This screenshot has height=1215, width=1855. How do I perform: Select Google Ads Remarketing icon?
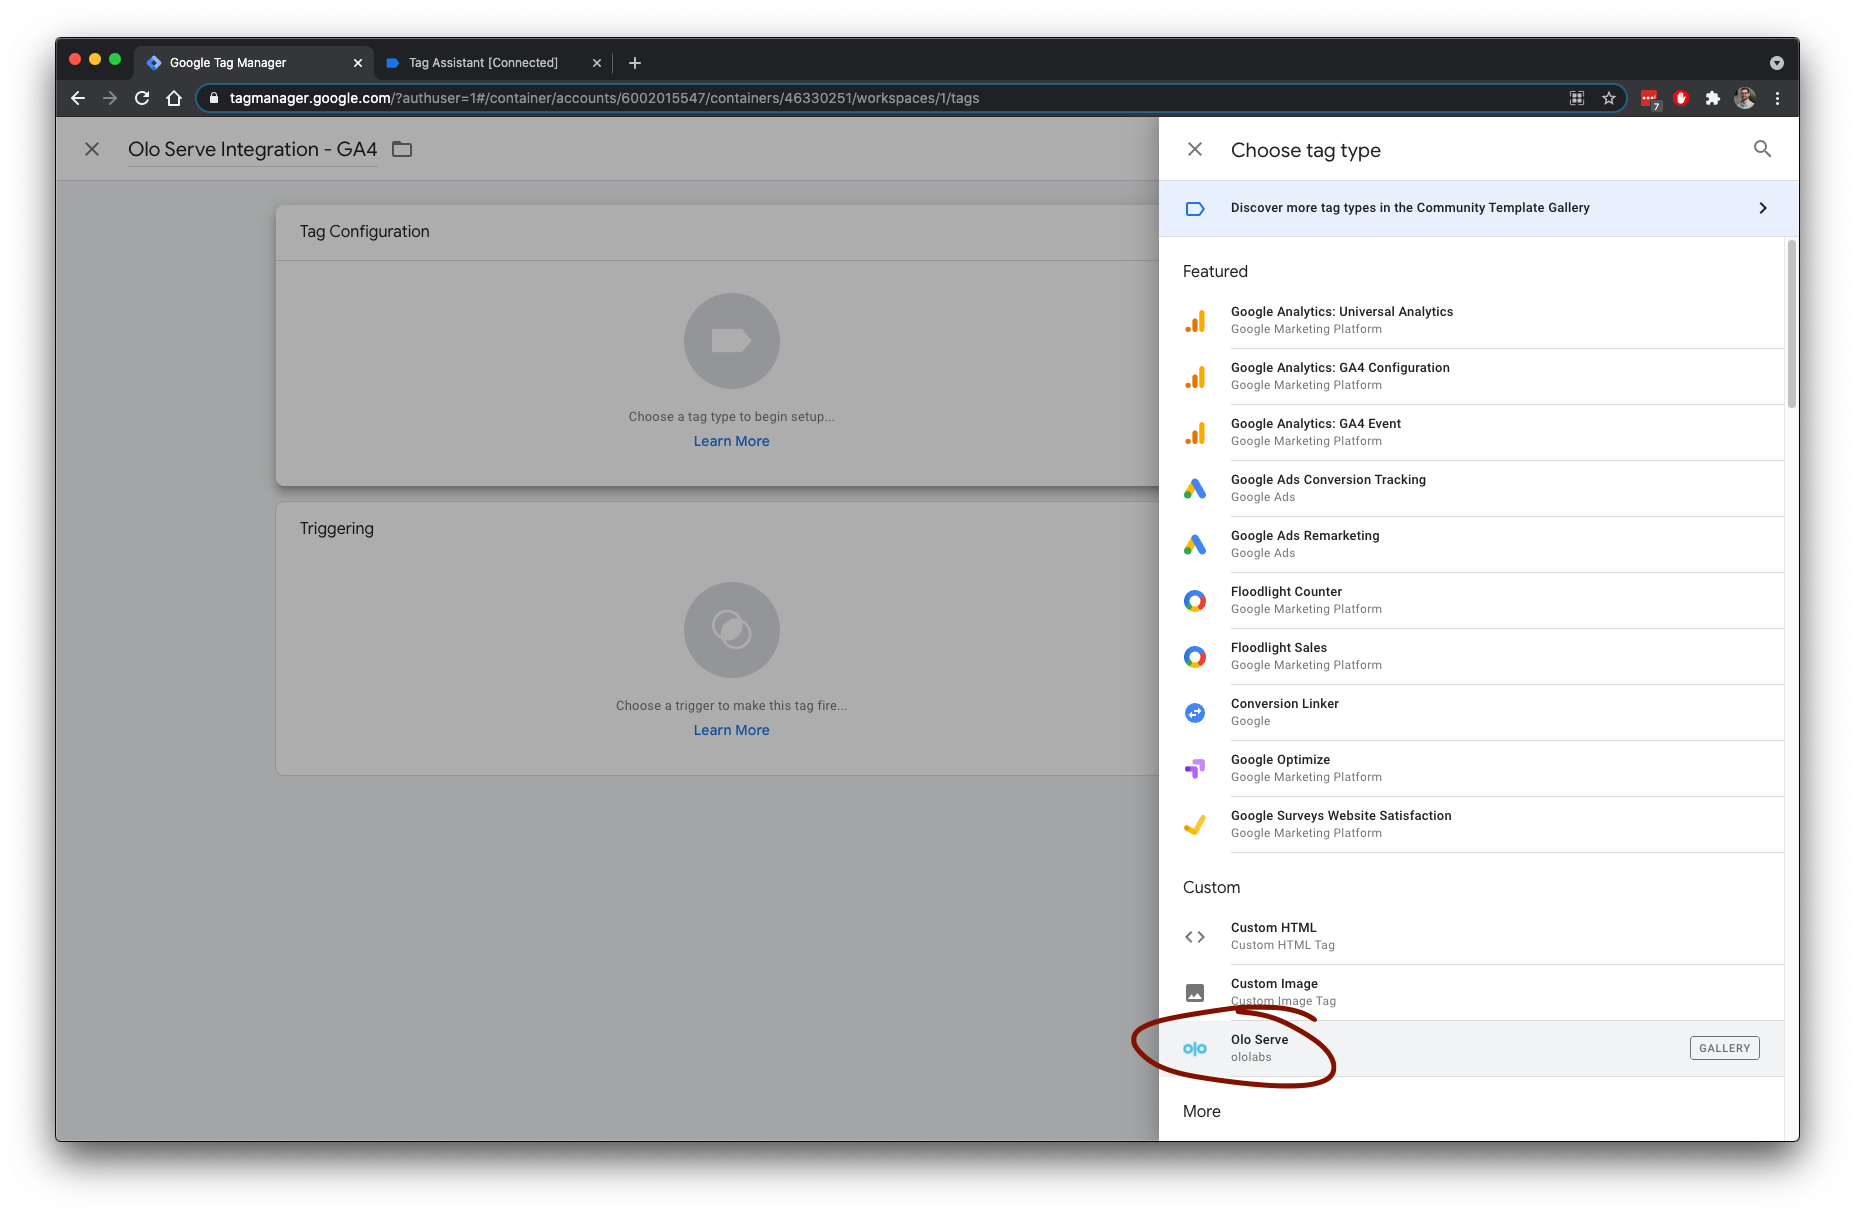tap(1195, 545)
